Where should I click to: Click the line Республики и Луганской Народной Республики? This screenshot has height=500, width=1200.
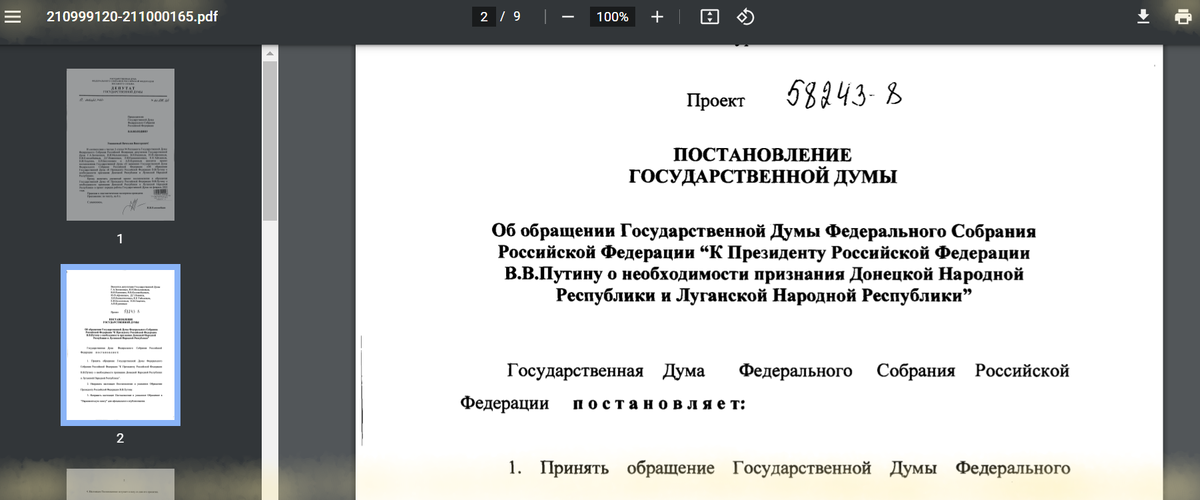click(763, 296)
